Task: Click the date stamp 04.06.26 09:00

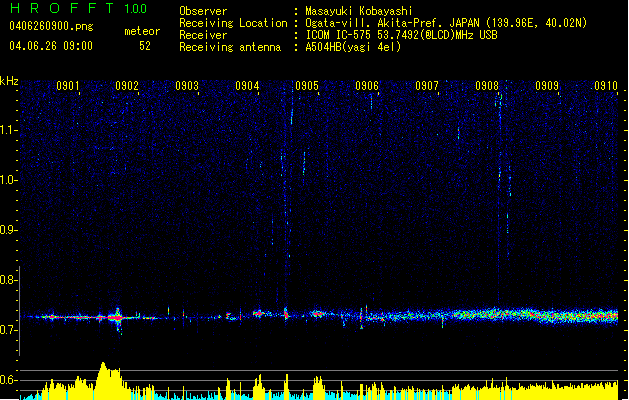Action: pyautogui.click(x=51, y=46)
